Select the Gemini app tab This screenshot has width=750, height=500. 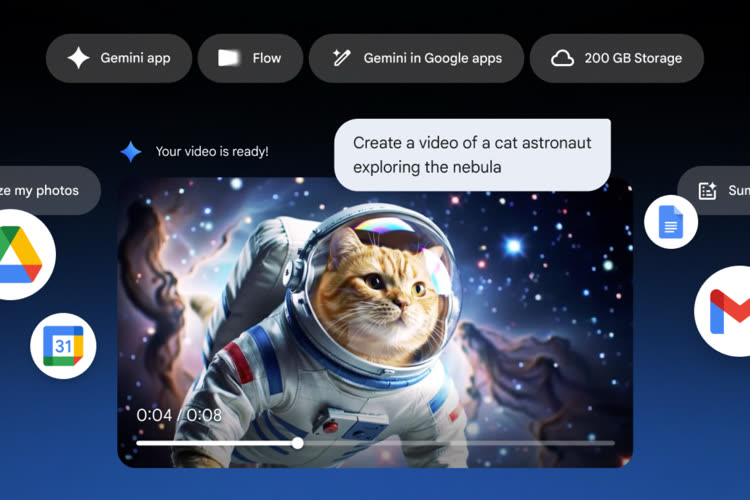point(119,58)
